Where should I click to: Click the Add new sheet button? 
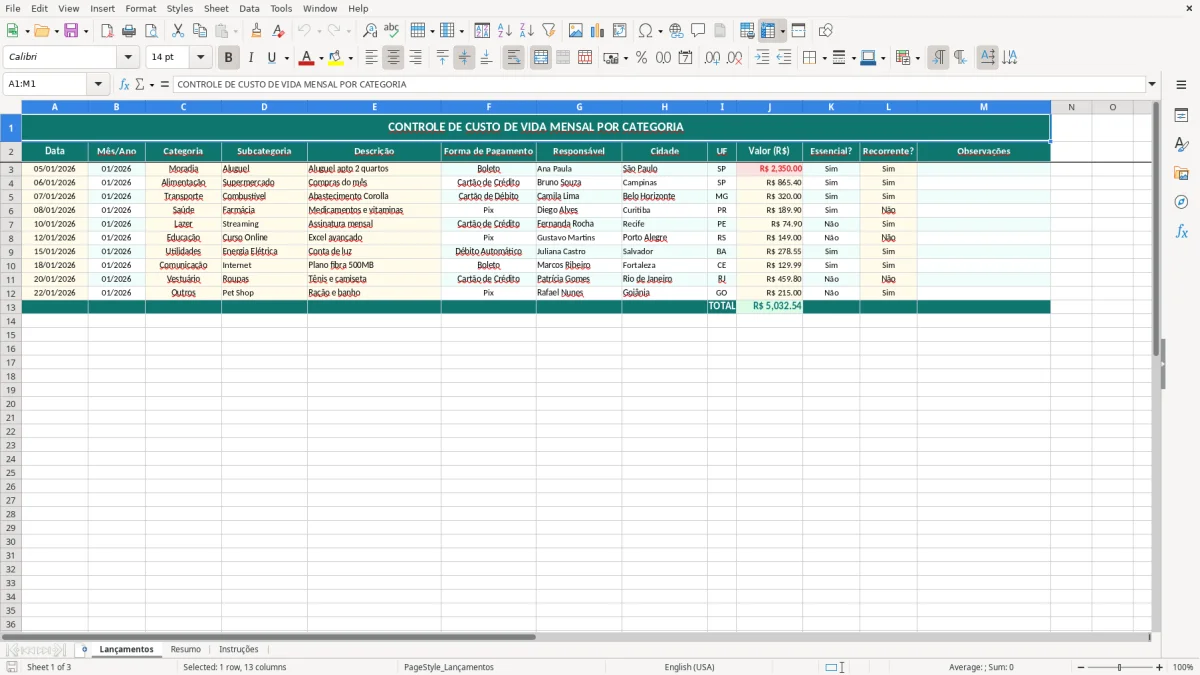tap(84, 649)
